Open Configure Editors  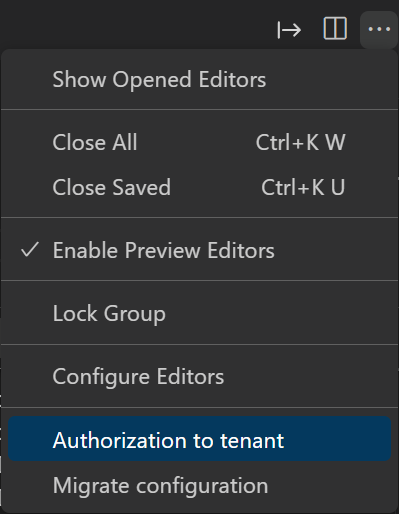tap(200, 376)
